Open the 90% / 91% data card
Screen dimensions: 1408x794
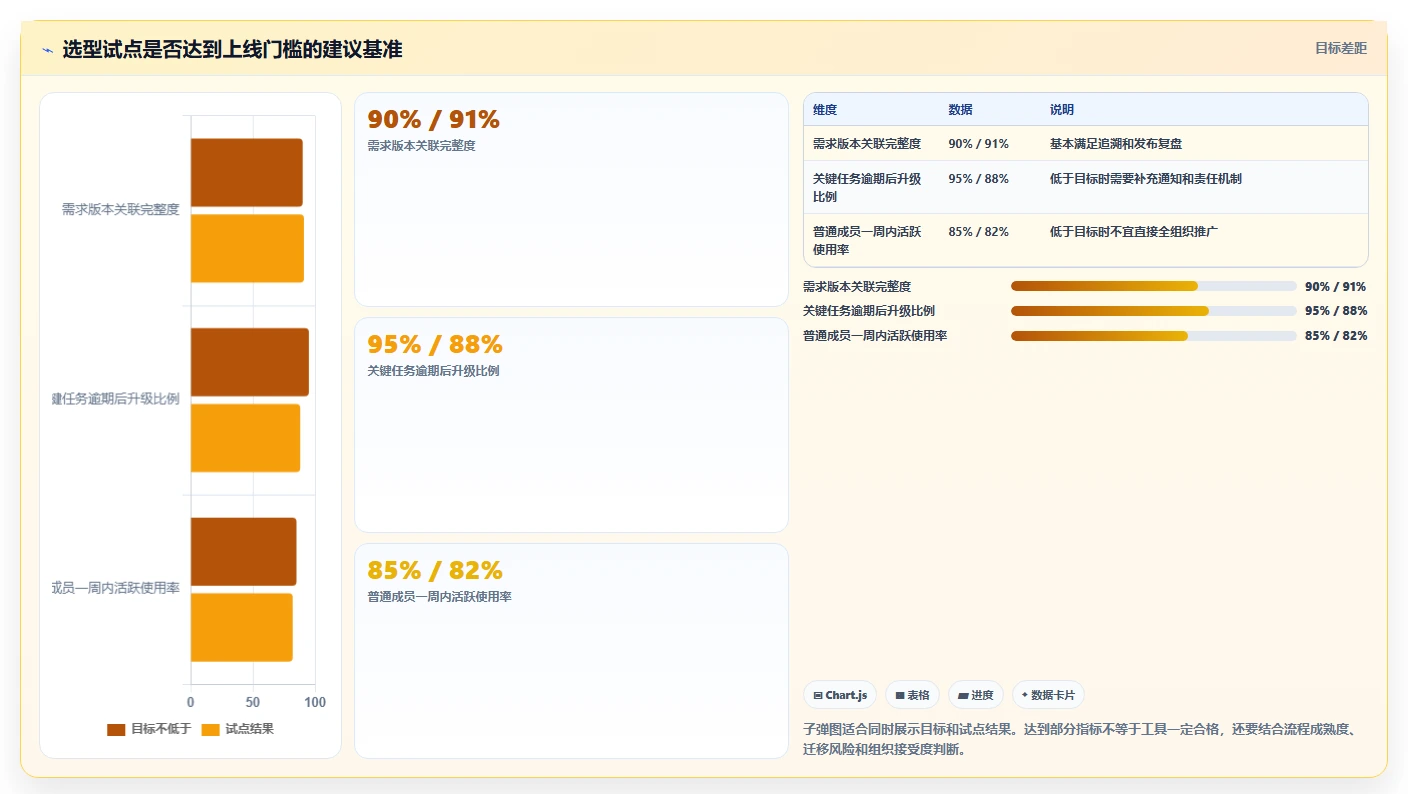tap(571, 199)
